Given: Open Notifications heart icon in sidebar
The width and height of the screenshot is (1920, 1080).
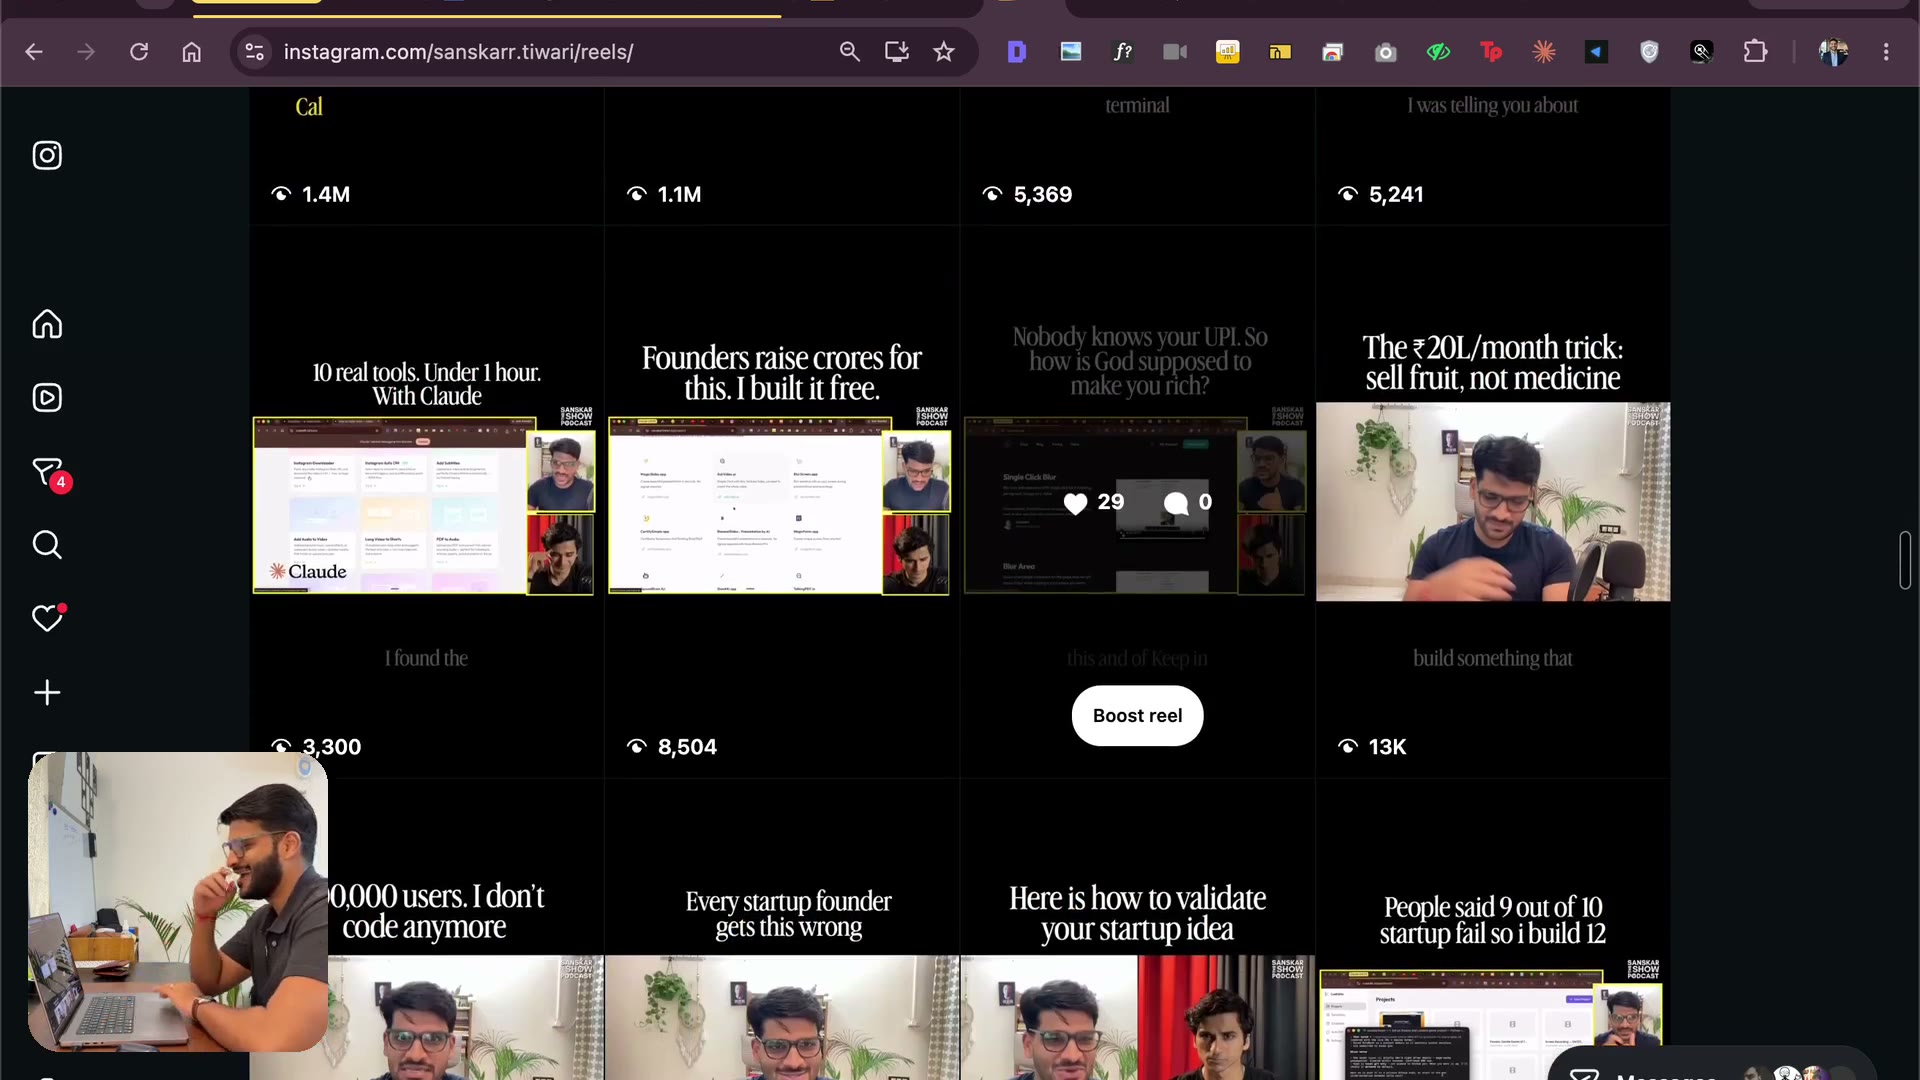Looking at the screenshot, I should 47,618.
